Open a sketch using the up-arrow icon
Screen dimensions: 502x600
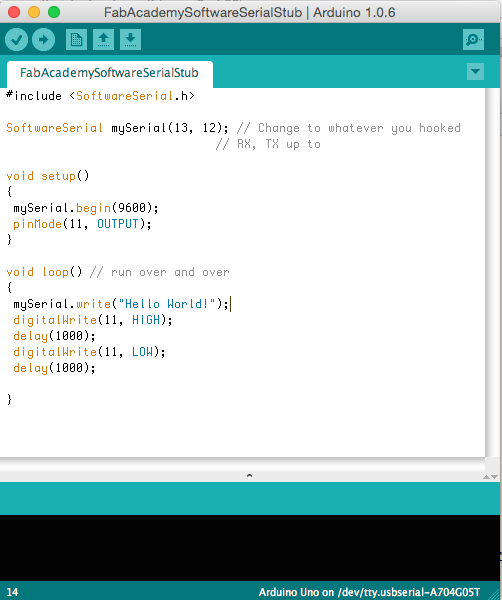103,39
